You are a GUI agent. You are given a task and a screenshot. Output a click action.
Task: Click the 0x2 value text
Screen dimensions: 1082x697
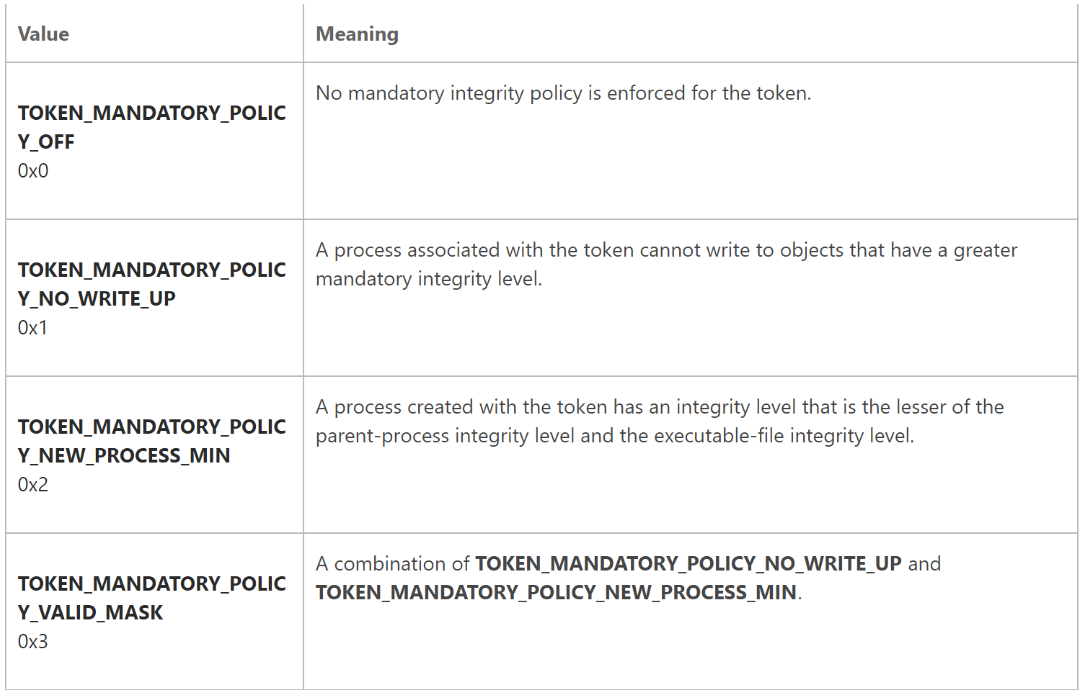(33, 484)
